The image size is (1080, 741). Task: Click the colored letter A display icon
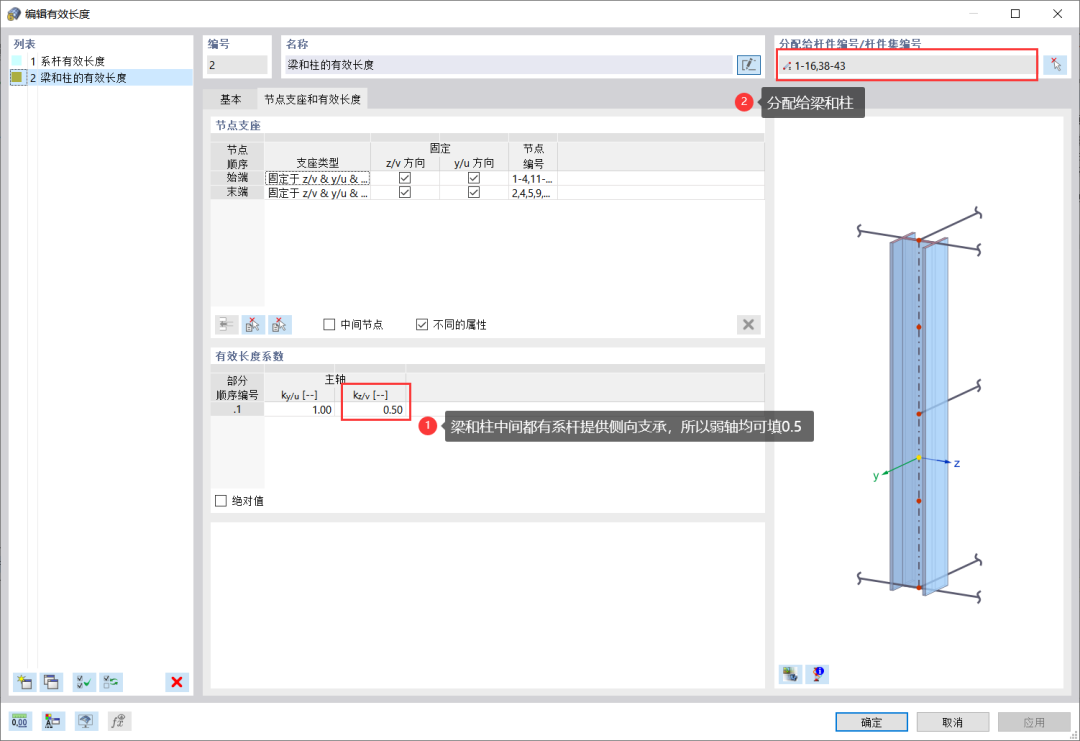click(x=53, y=721)
